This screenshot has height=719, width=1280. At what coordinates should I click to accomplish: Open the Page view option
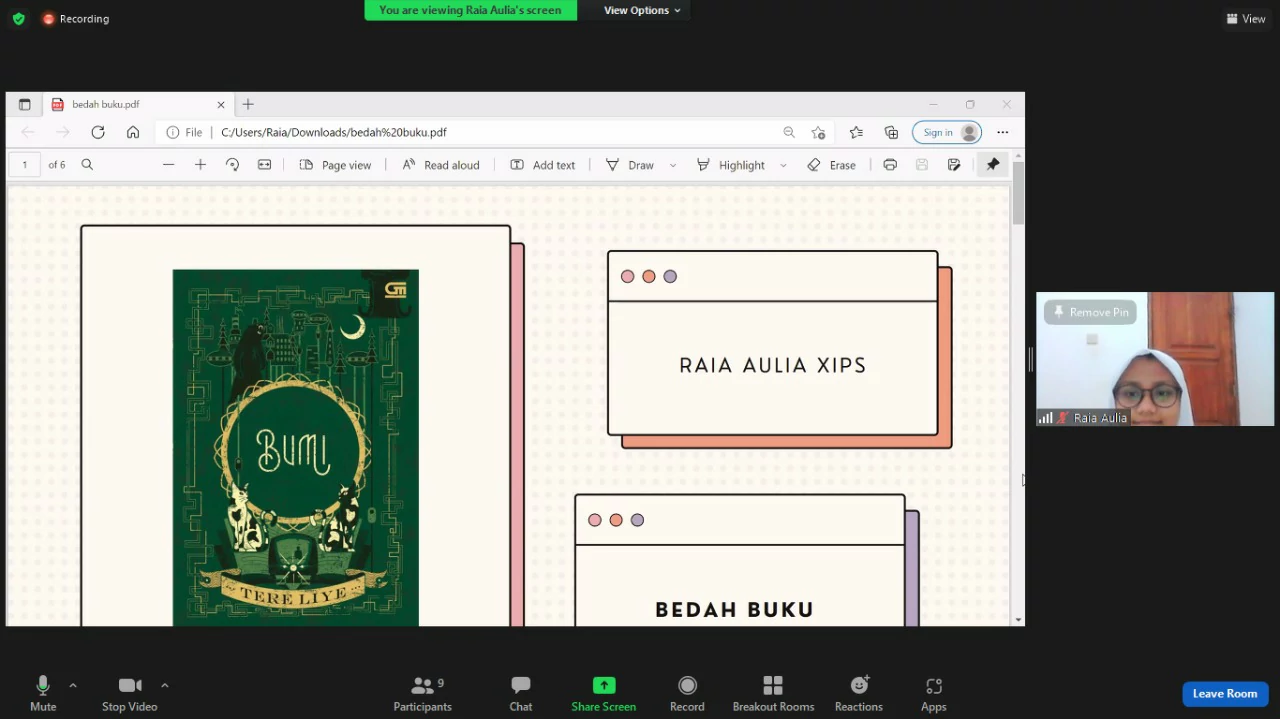(x=335, y=165)
